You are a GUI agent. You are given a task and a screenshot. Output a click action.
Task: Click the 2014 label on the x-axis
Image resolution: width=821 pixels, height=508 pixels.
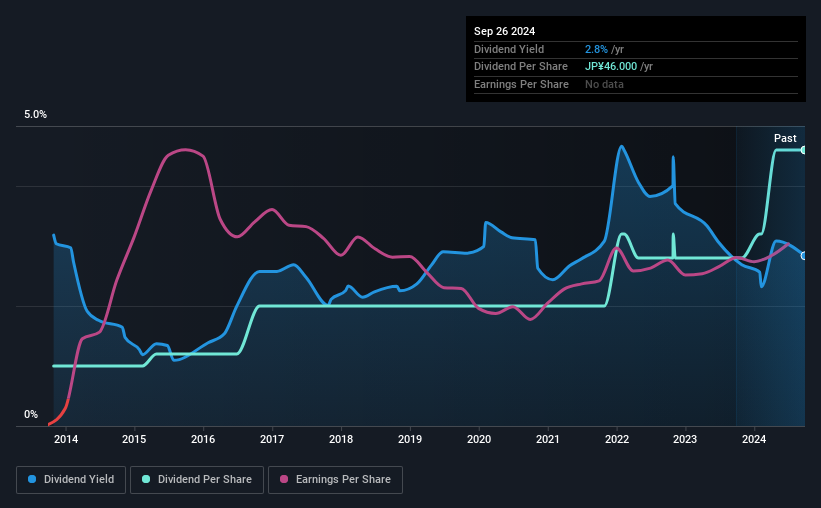click(x=66, y=439)
